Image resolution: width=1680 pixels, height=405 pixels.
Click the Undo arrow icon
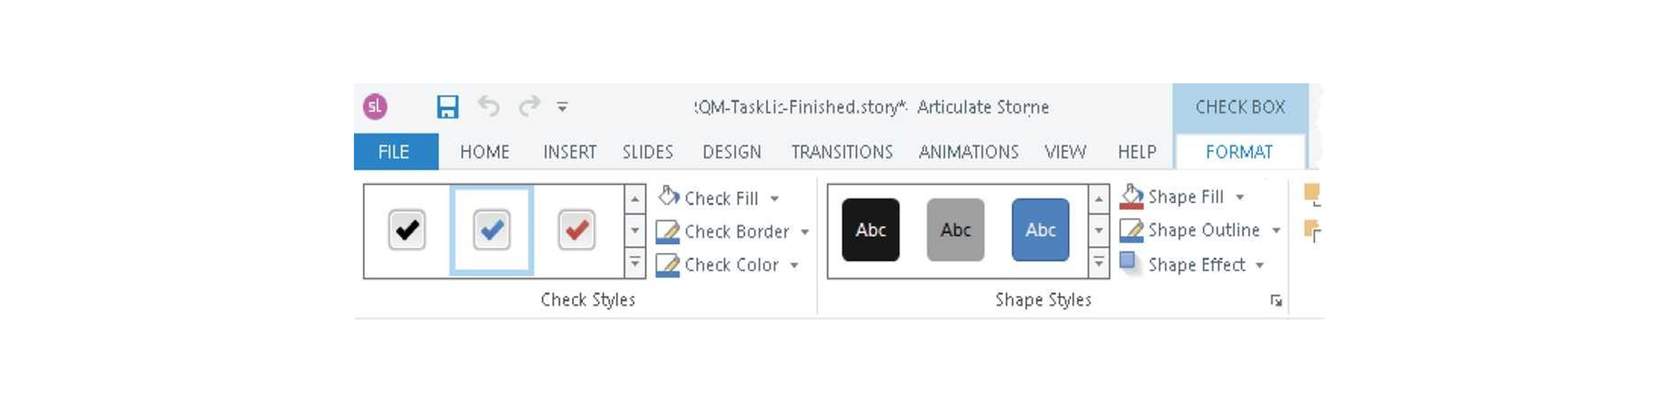pos(489,105)
